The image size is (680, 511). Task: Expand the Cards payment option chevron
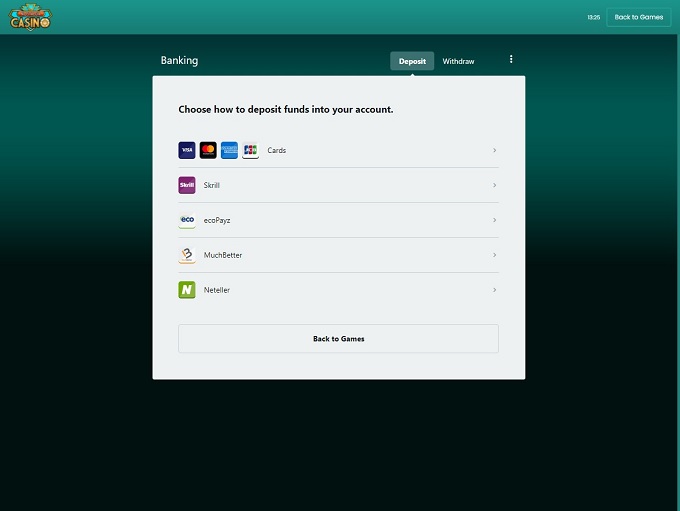[494, 150]
